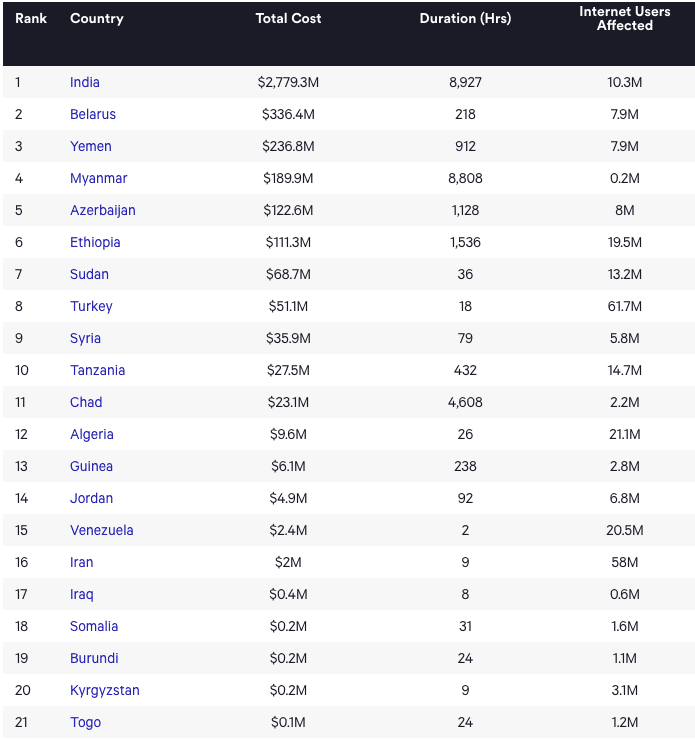
Task: Open the Venezuela country link
Action: [x=102, y=530]
